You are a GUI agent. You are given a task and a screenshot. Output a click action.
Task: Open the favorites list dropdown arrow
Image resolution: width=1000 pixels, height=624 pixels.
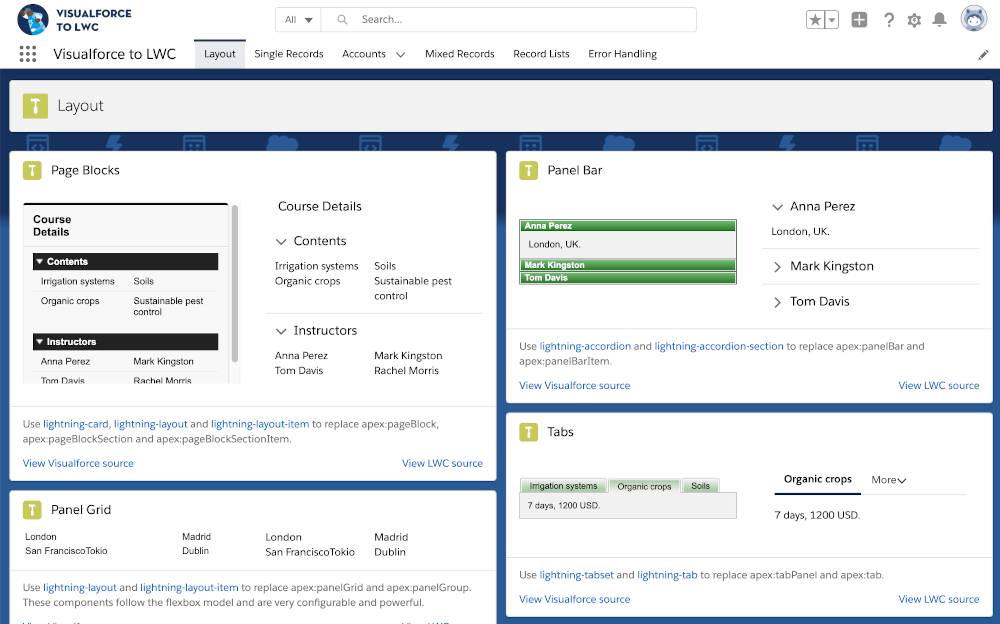click(832, 20)
